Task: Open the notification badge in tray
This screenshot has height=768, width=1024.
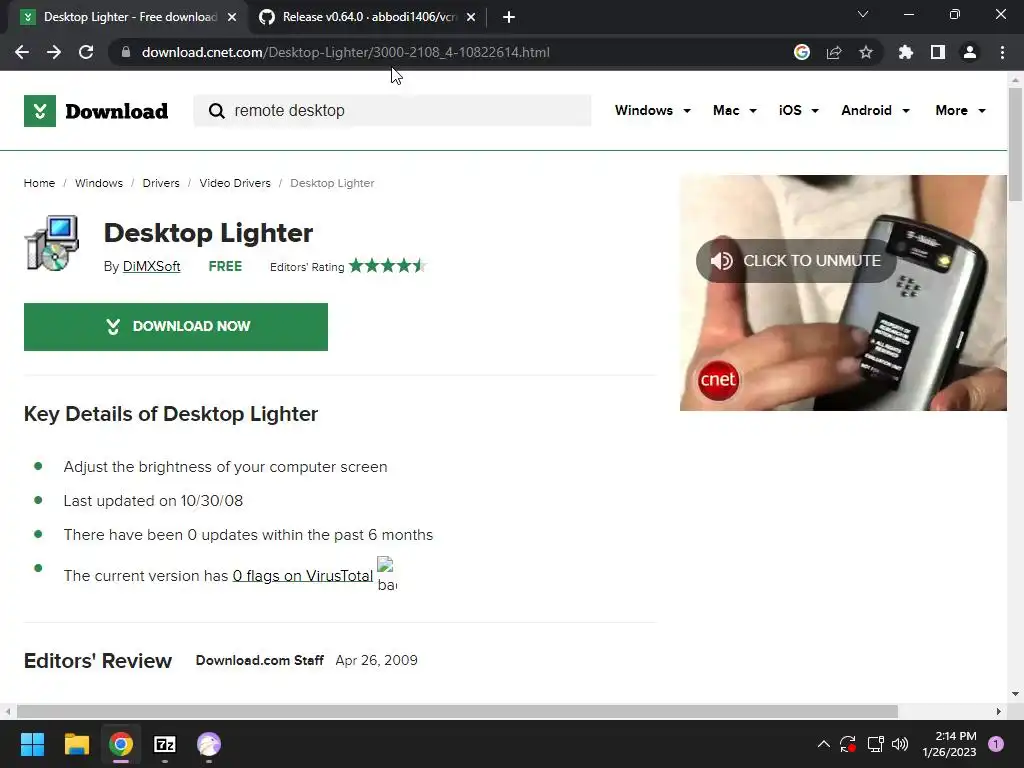Action: point(996,744)
